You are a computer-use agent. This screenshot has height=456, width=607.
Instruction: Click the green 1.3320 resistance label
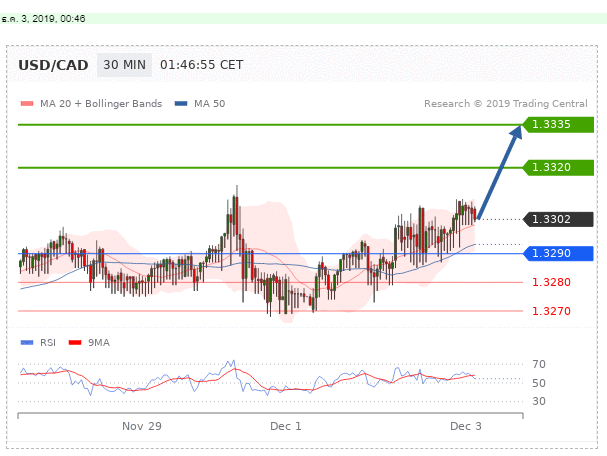[558, 168]
